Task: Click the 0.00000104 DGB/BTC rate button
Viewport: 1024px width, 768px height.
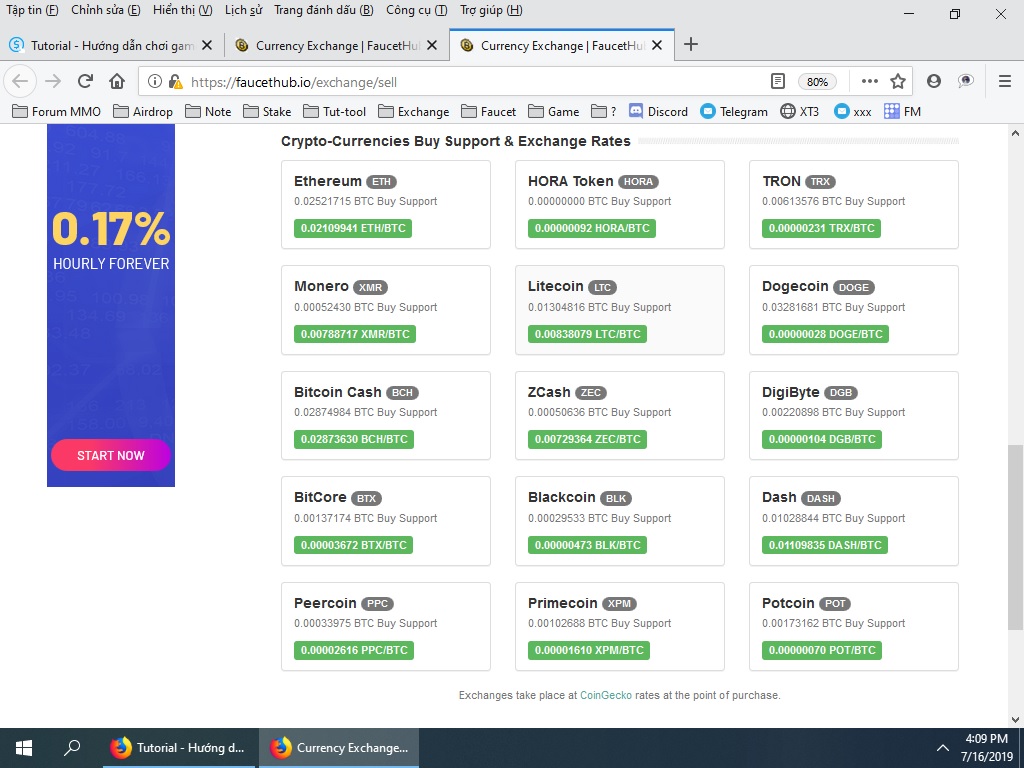Action: (x=822, y=439)
